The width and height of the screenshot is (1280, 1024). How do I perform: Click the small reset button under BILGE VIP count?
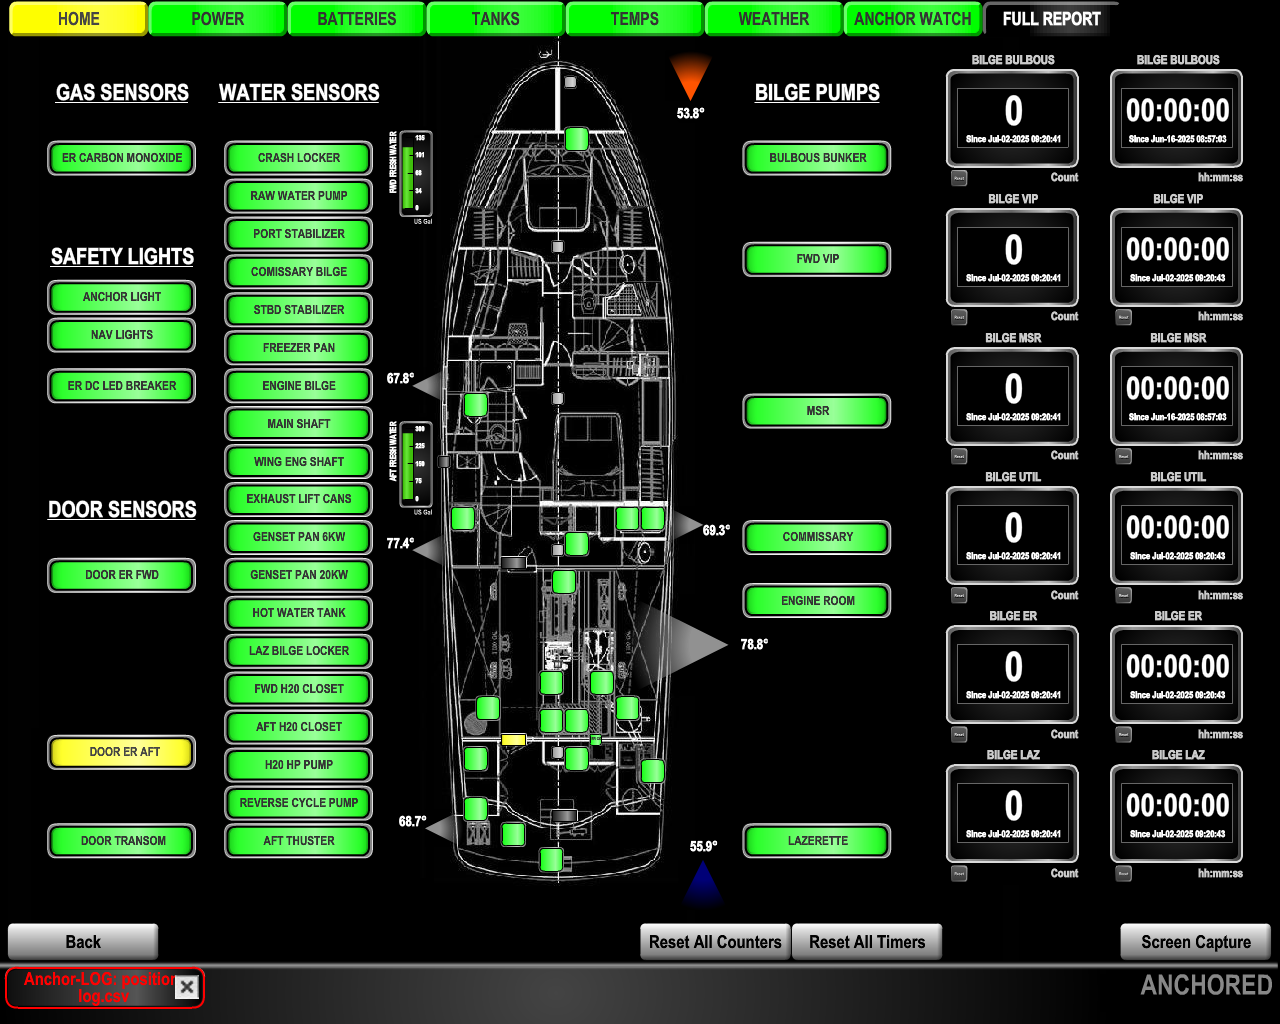tap(959, 317)
